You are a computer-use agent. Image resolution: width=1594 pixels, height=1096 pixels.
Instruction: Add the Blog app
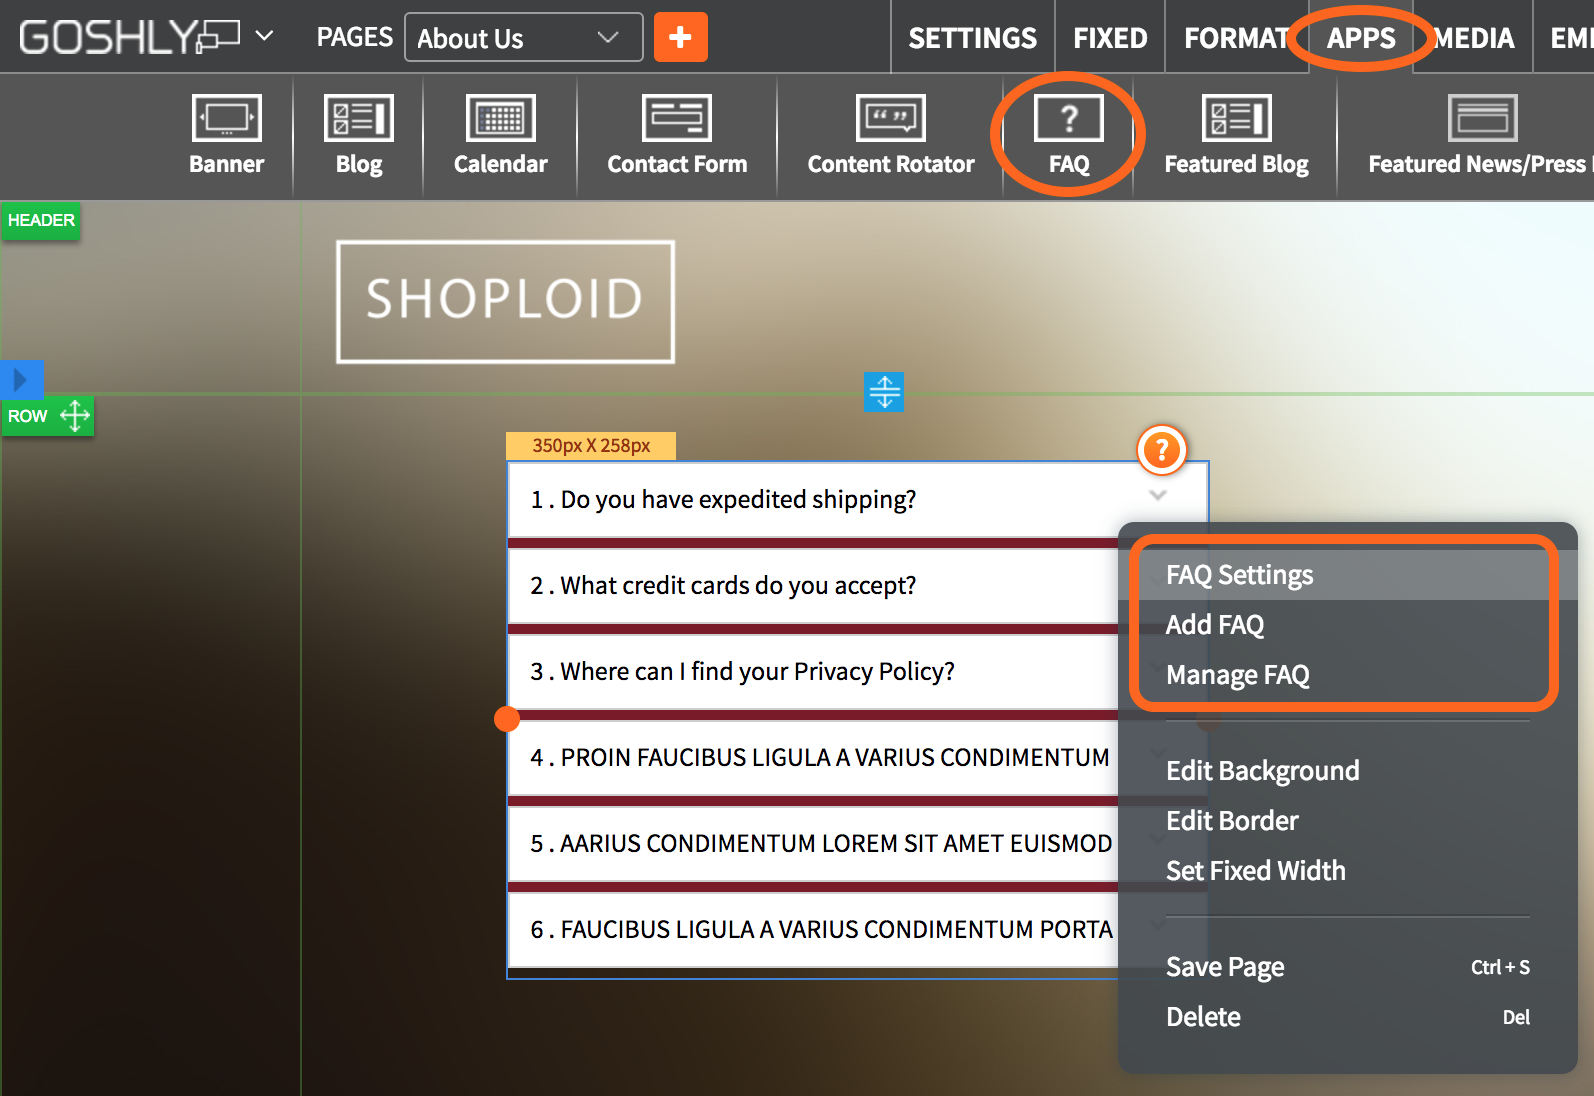coord(359,136)
